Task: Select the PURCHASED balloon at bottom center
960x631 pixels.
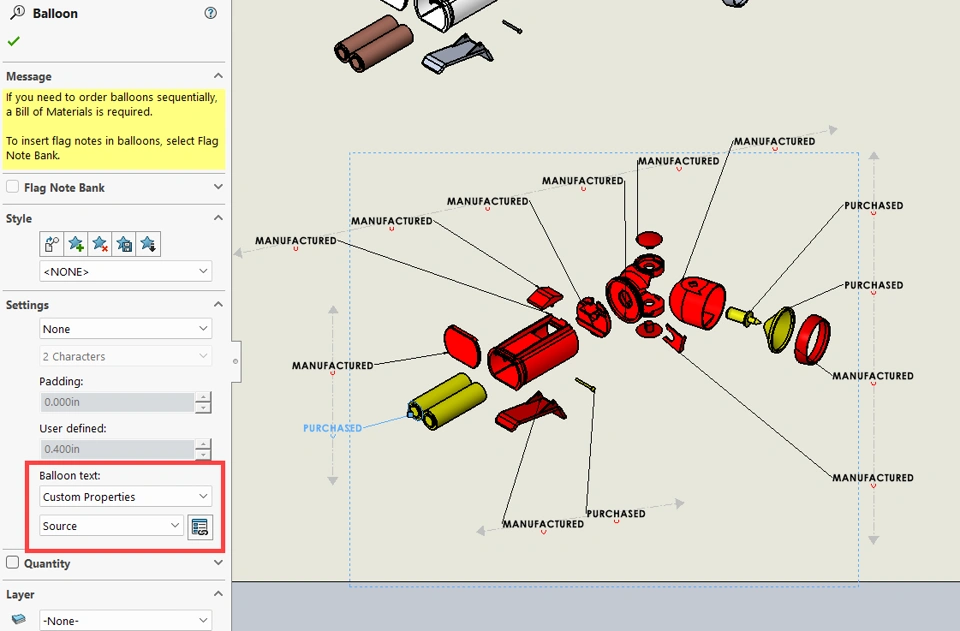Action: point(616,513)
